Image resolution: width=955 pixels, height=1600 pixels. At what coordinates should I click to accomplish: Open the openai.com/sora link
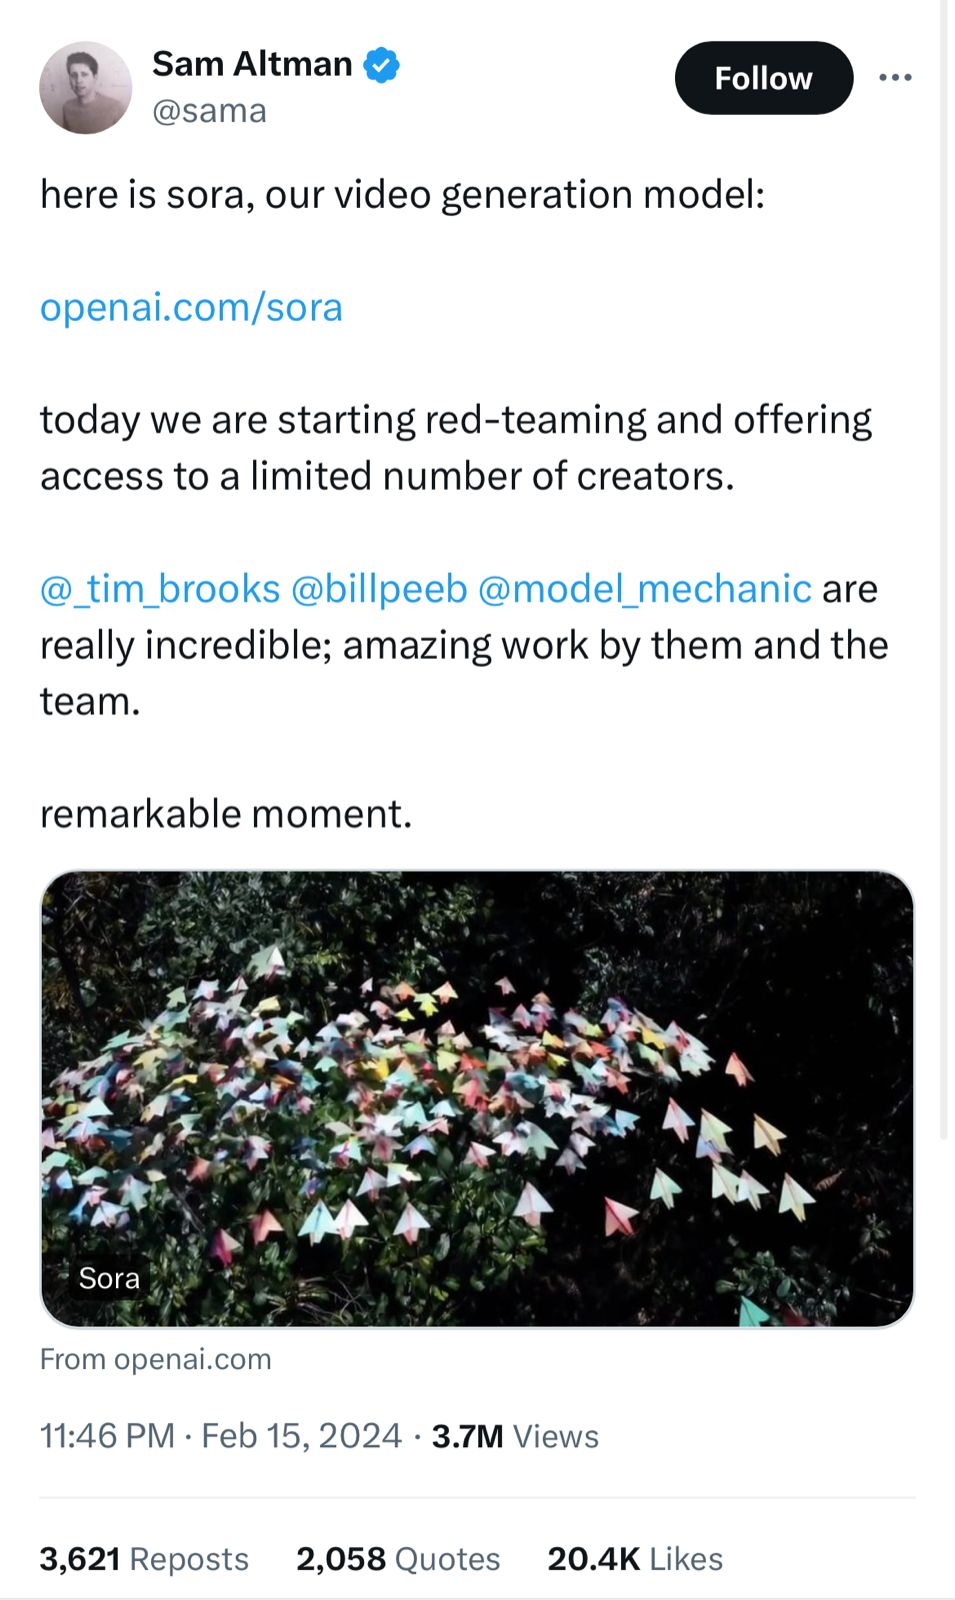191,307
